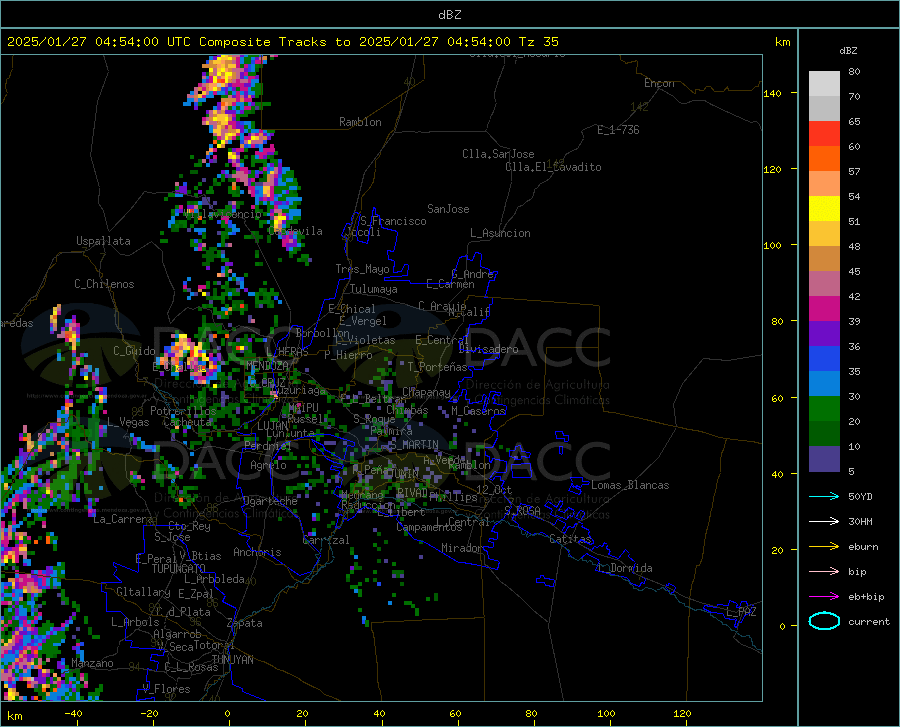Click the 'L_Dormida' map label
This screenshot has height=727, width=900.
(624, 568)
